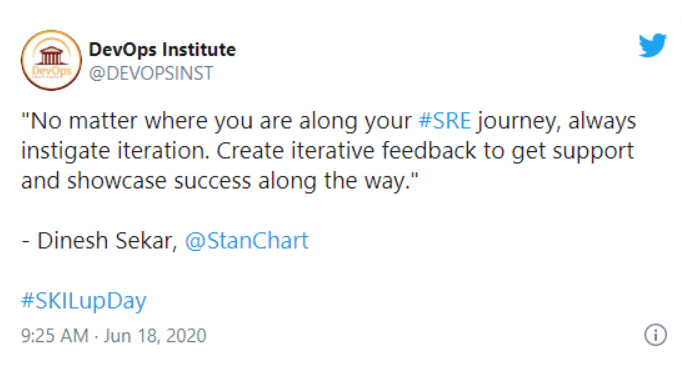
Task: Open the tweet info circle icon
Action: pos(655,335)
